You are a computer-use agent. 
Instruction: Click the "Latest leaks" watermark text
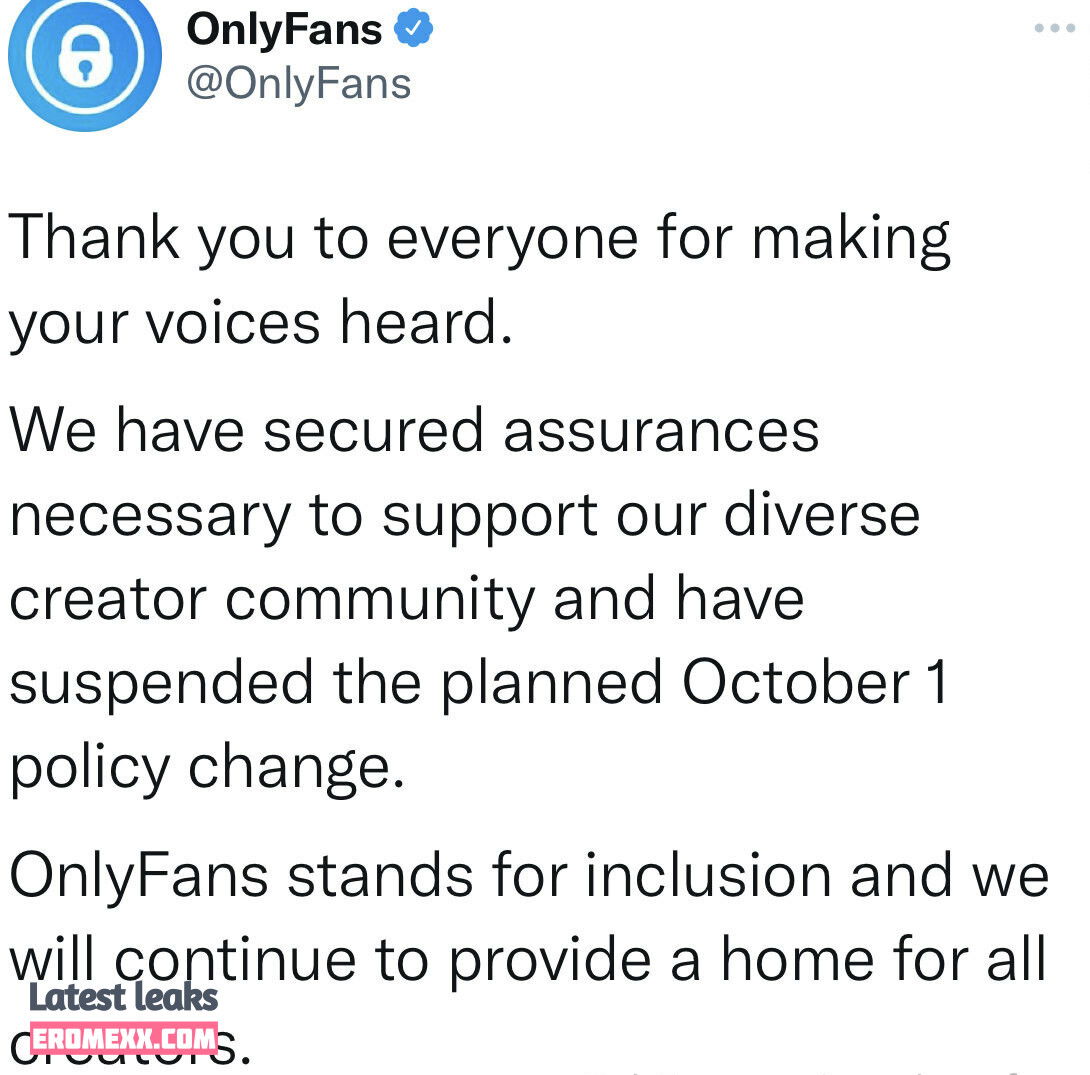pos(123,997)
